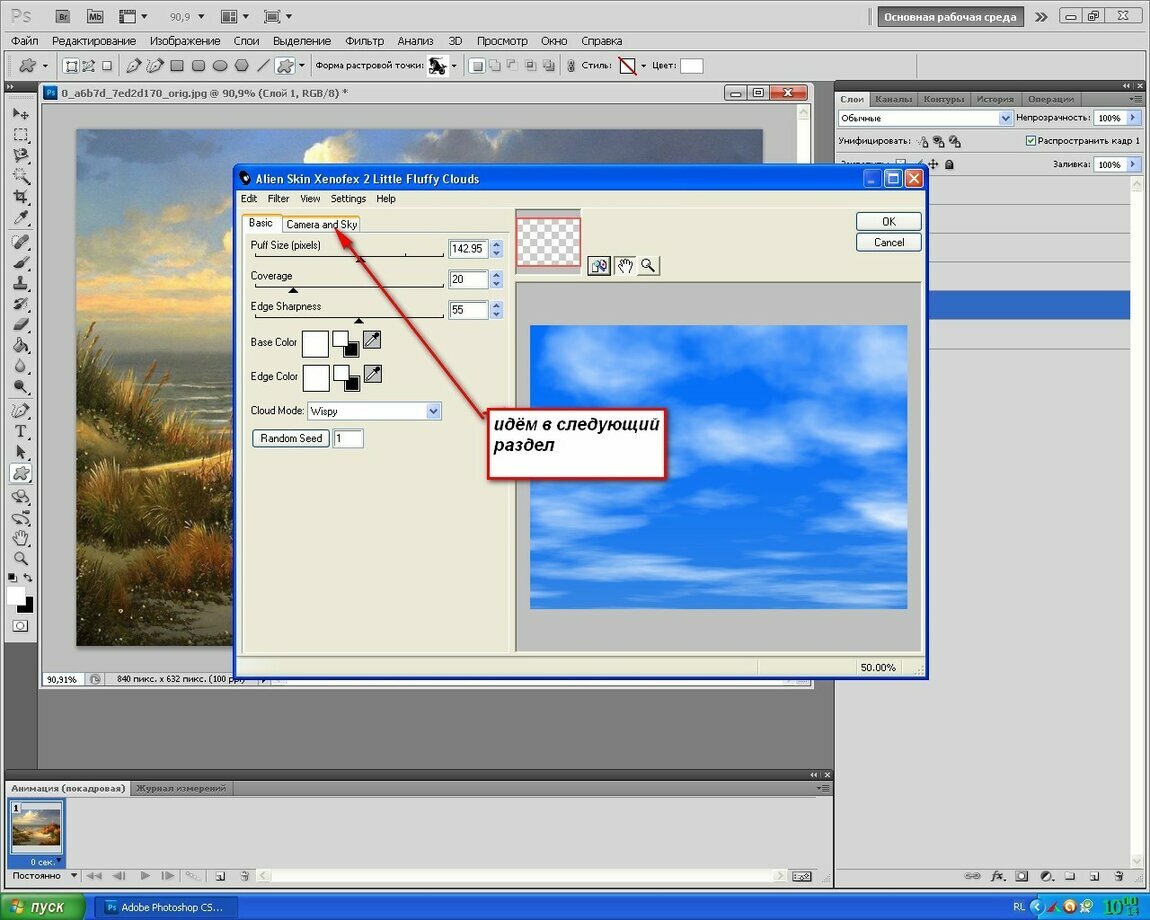Click Adobe Photoshop CS taskbar button
The width and height of the screenshot is (1150, 920).
165,908
